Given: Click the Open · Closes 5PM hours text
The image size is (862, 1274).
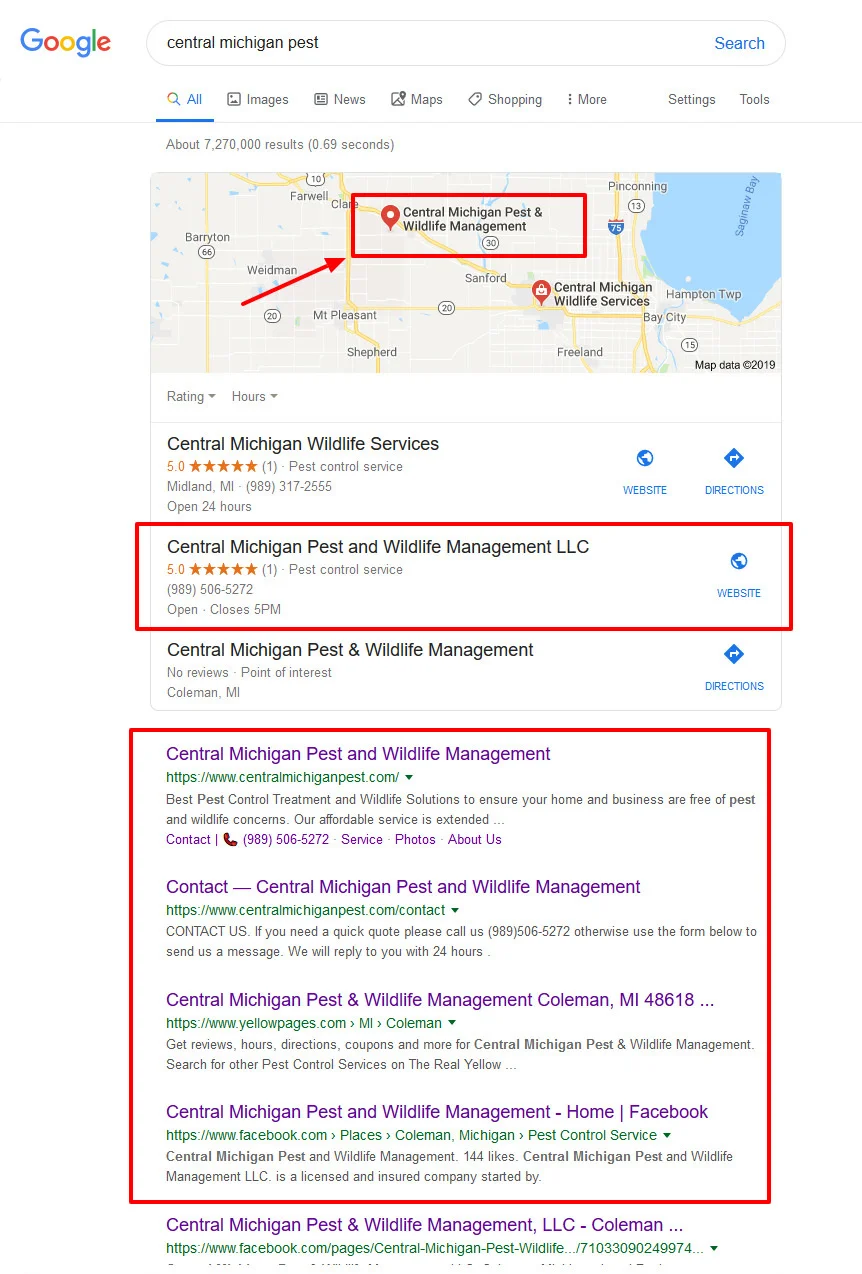Looking at the screenshot, I should point(224,610).
